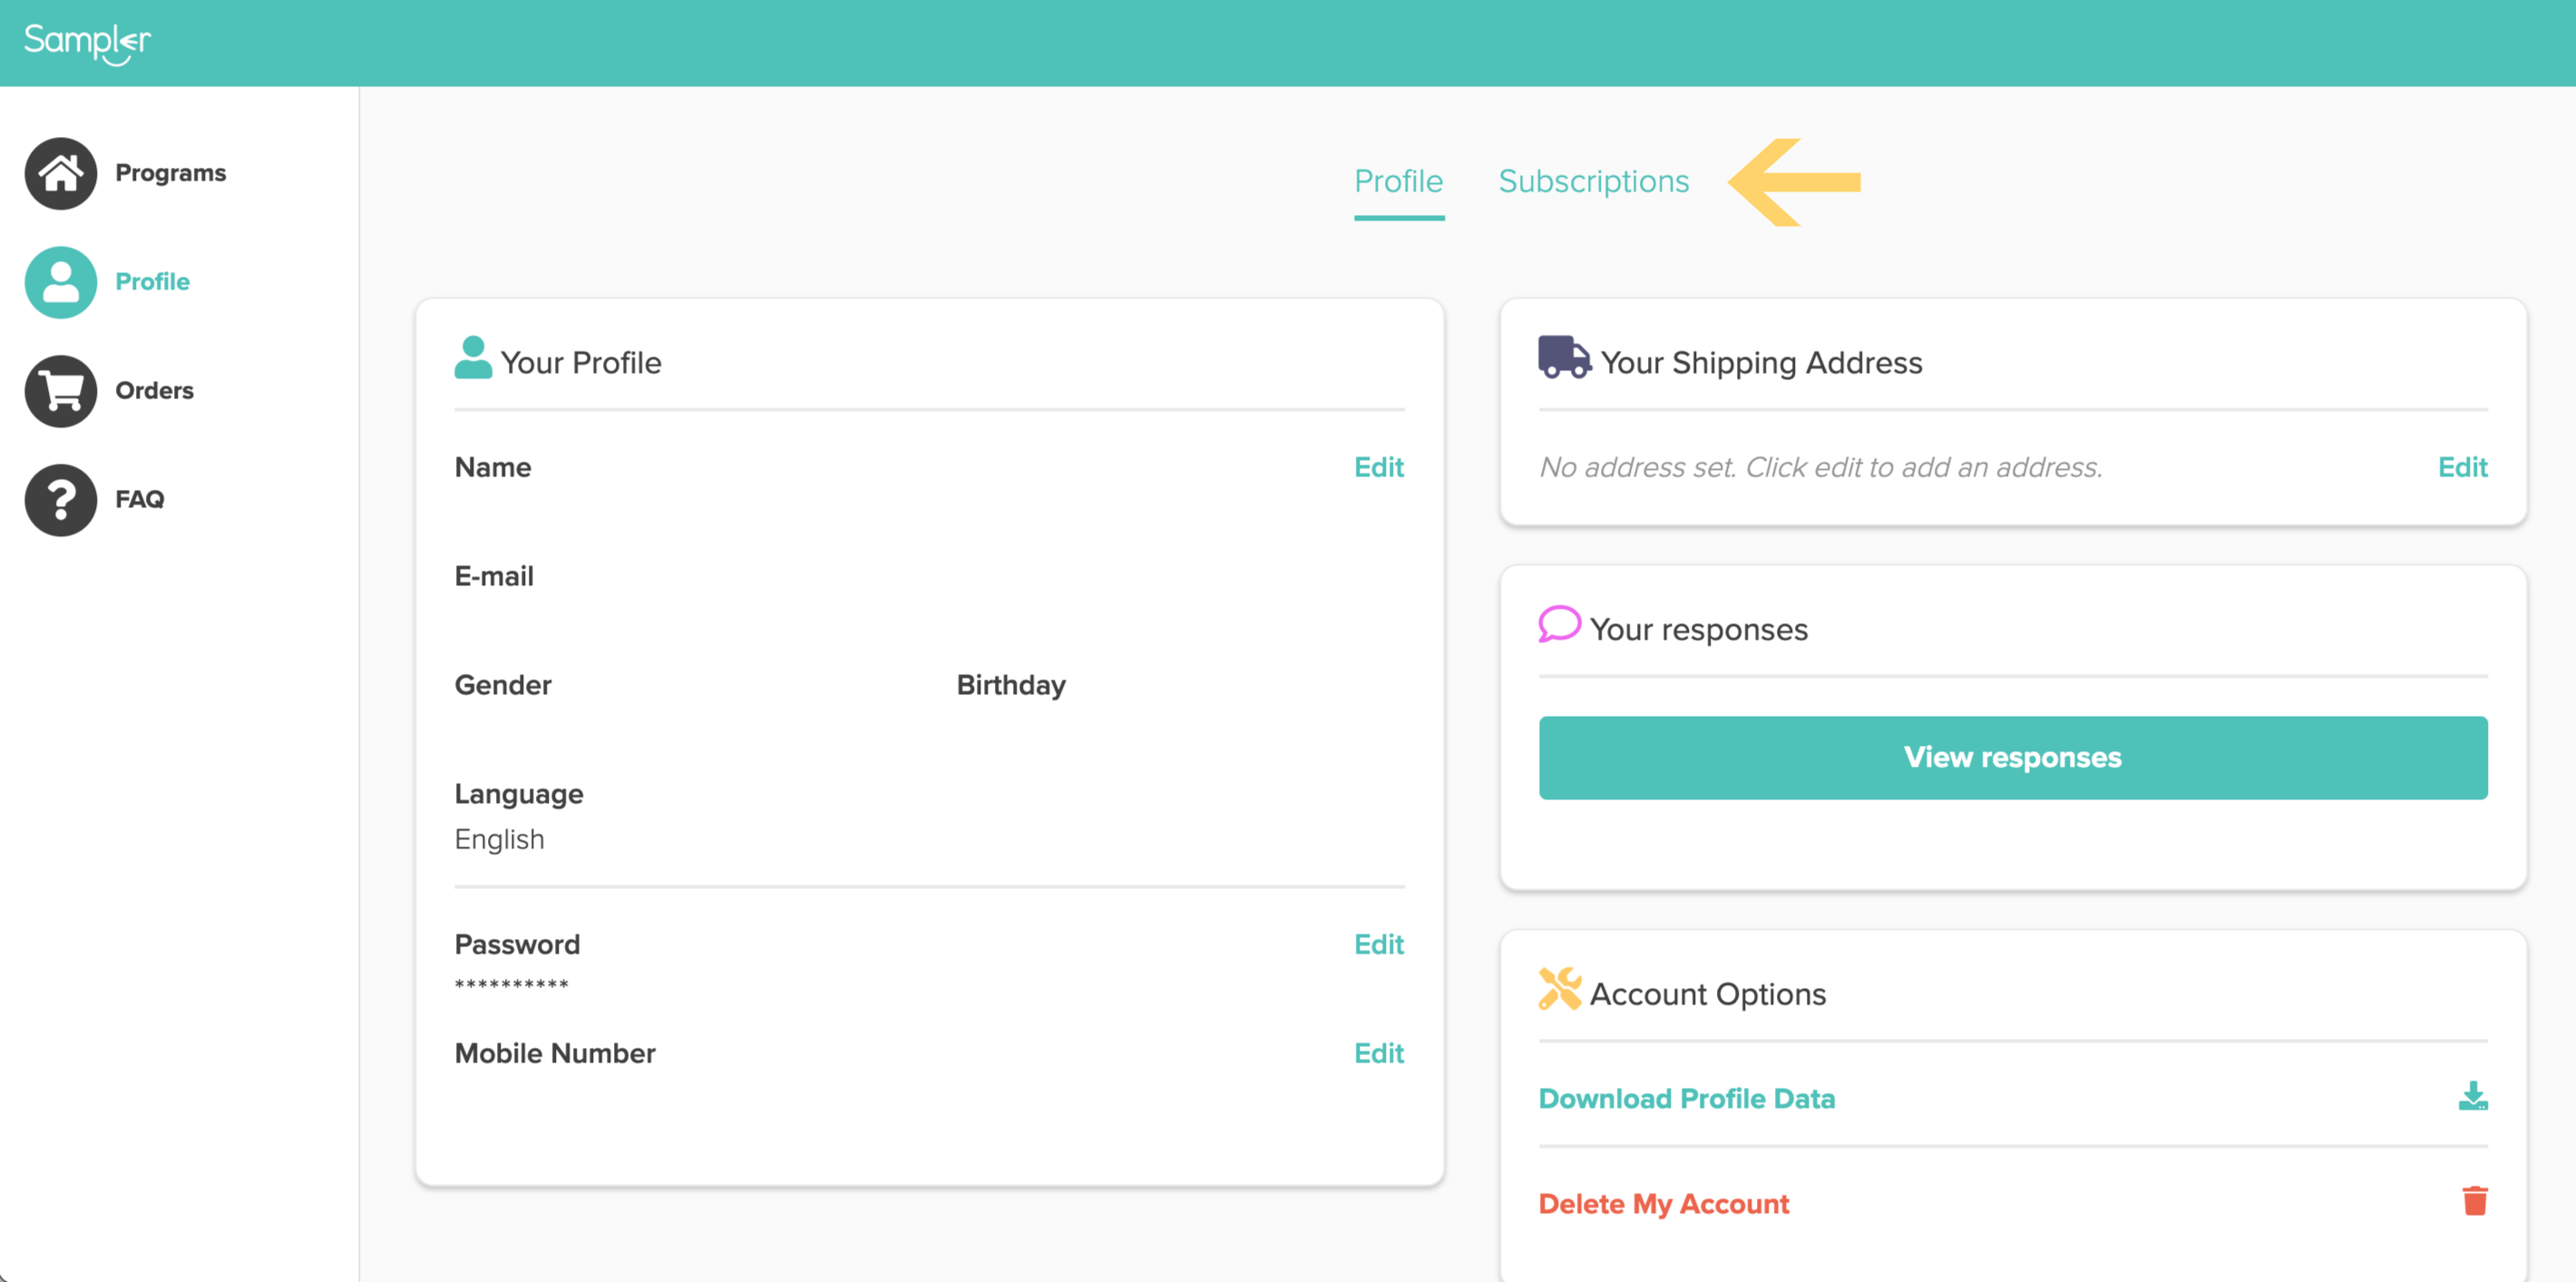Edit the Name field
The image size is (2576, 1282).
(1379, 467)
